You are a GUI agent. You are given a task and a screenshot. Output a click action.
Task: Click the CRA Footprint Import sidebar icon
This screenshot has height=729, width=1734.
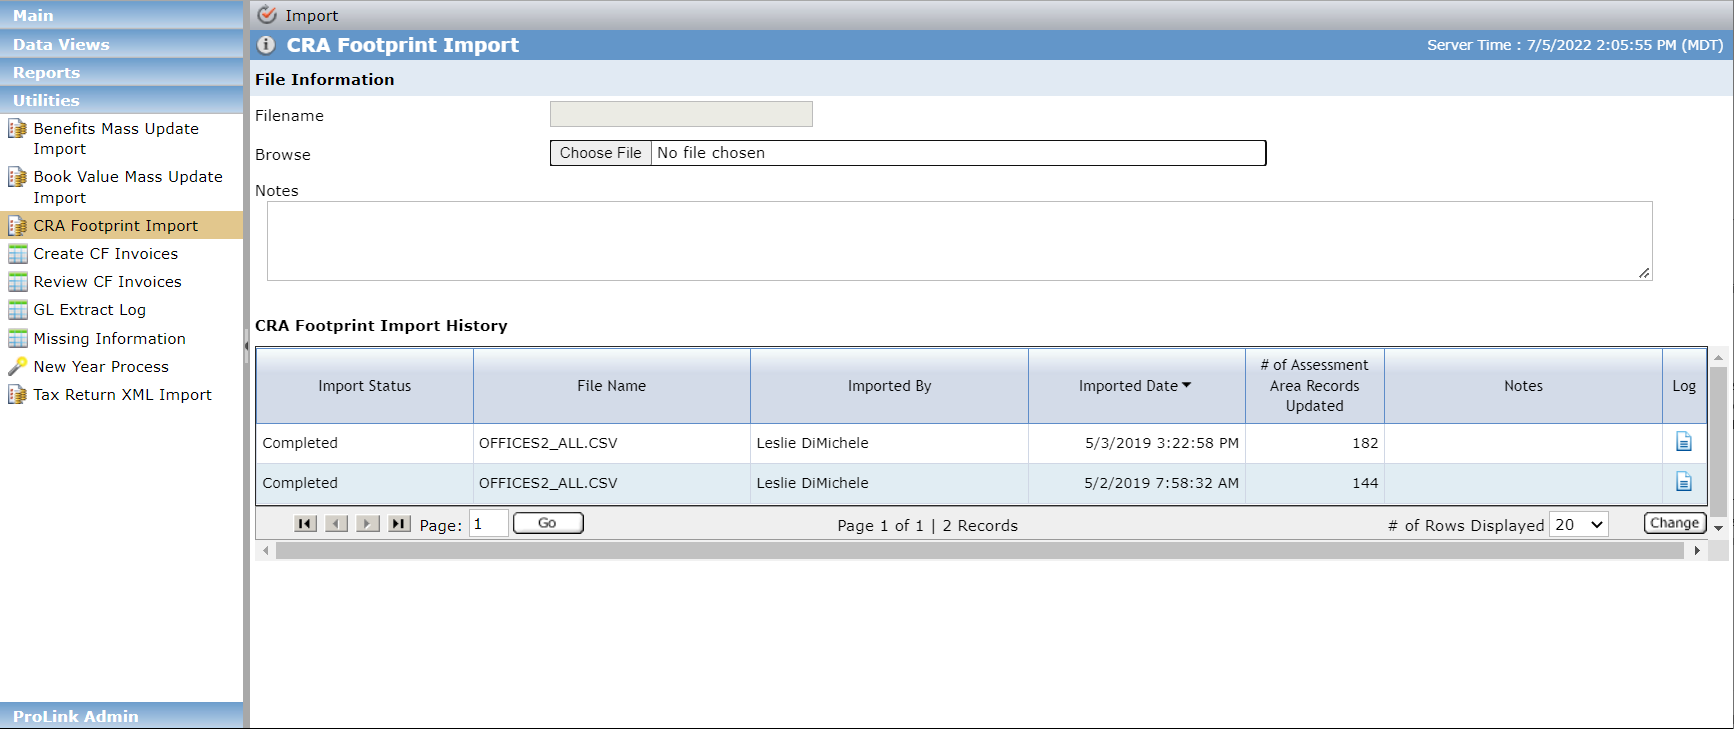[x=18, y=226]
